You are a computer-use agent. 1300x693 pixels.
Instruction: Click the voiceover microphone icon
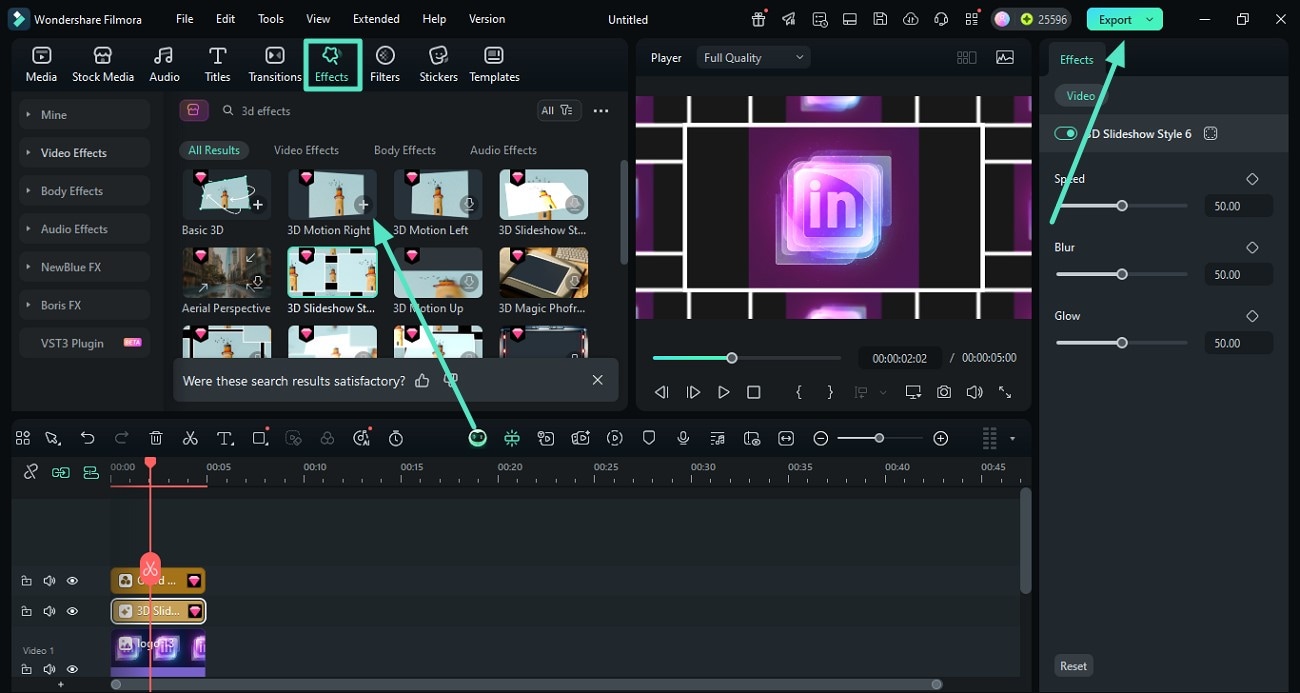(x=683, y=438)
